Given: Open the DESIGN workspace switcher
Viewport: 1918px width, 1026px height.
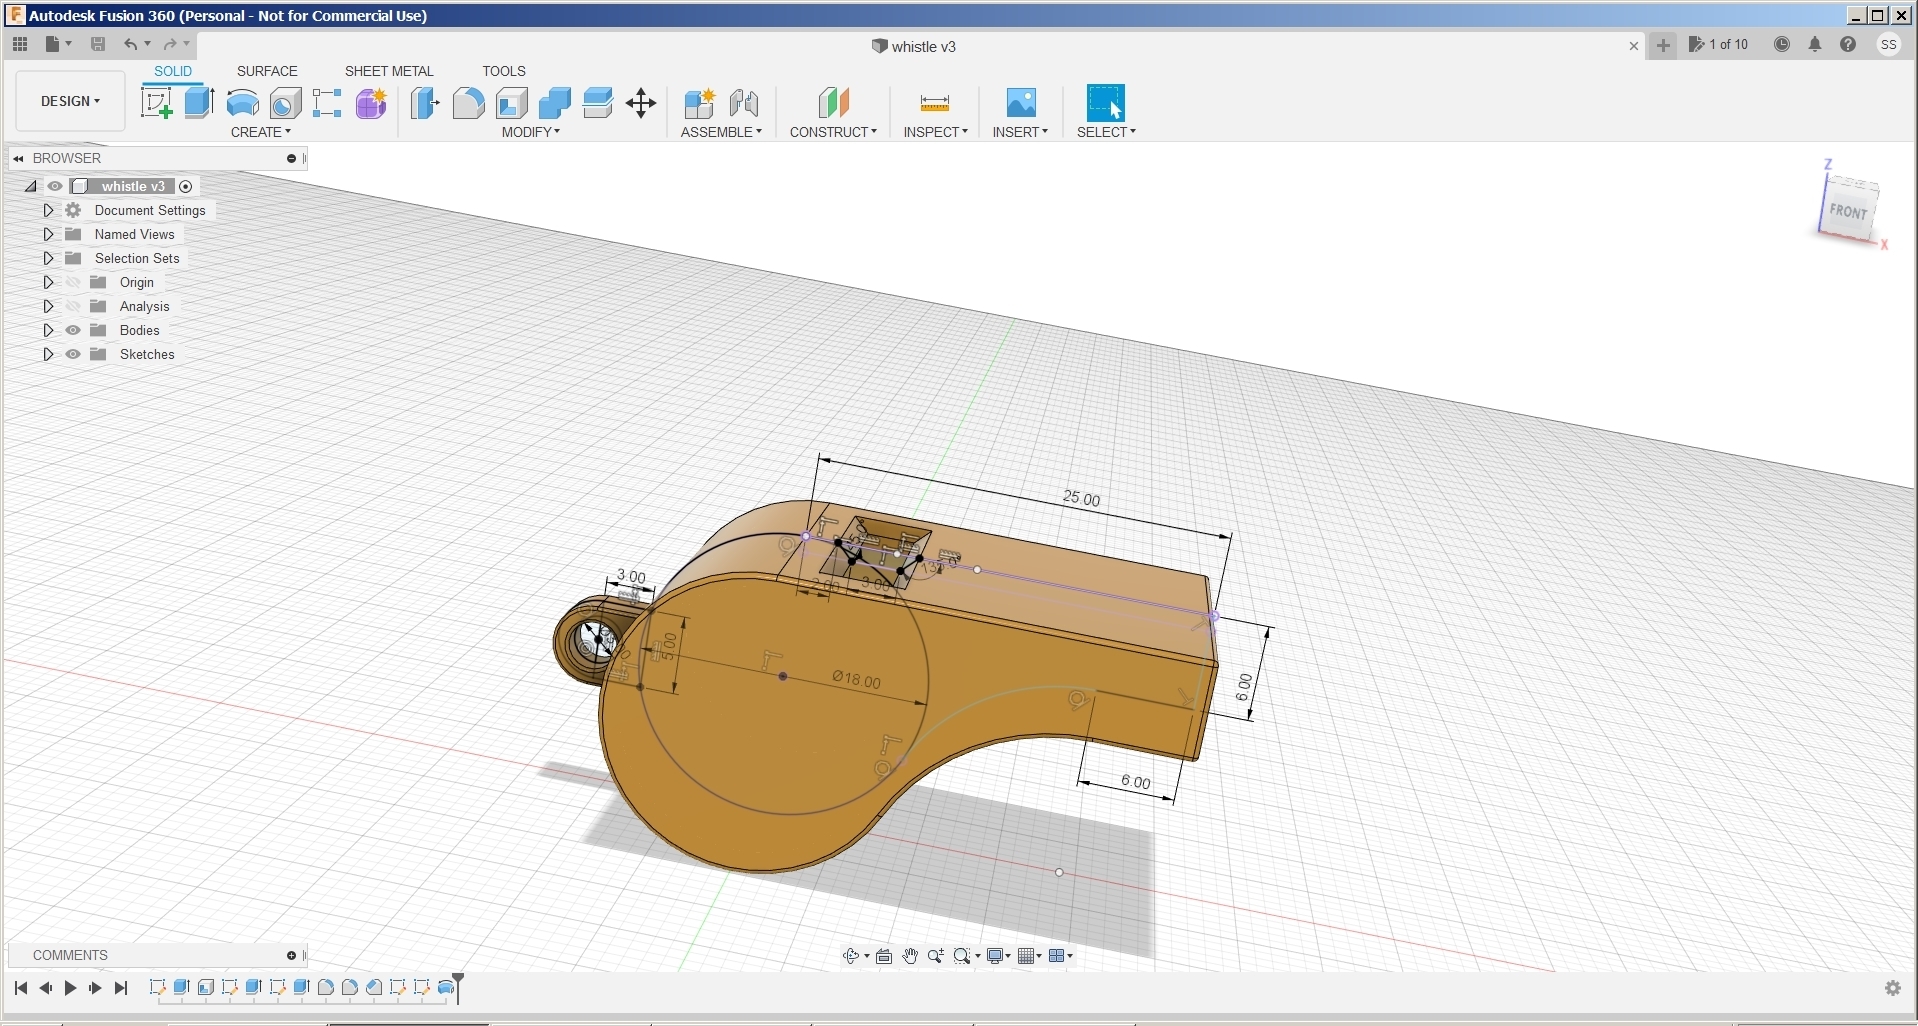Looking at the screenshot, I should 69,101.
